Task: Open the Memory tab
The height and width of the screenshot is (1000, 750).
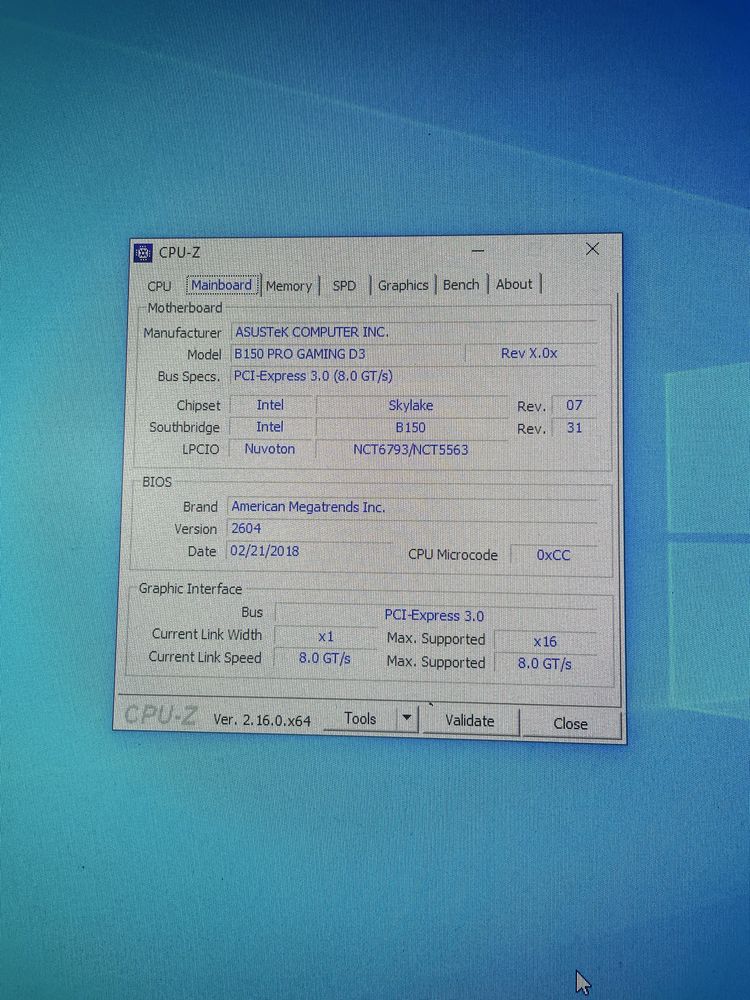Action: 289,286
